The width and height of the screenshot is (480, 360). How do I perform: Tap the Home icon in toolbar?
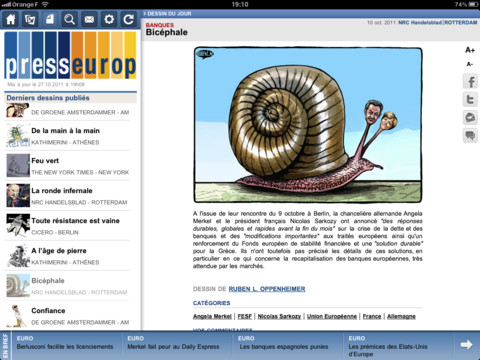(11, 20)
